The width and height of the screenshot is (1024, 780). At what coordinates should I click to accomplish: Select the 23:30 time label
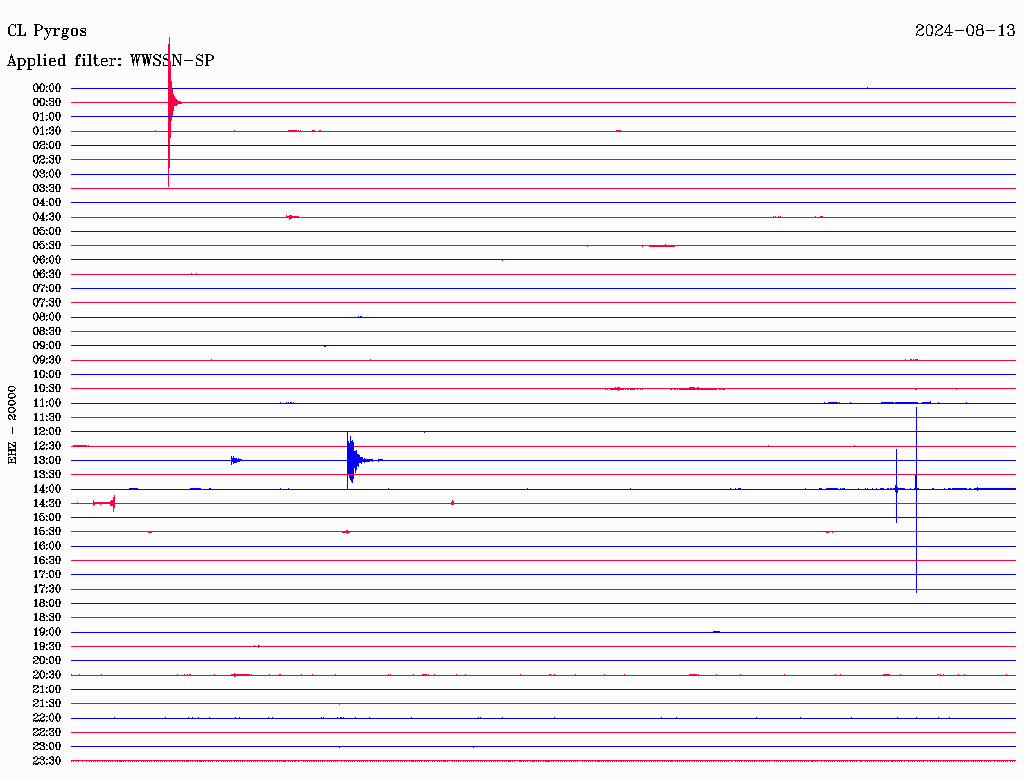click(x=46, y=760)
